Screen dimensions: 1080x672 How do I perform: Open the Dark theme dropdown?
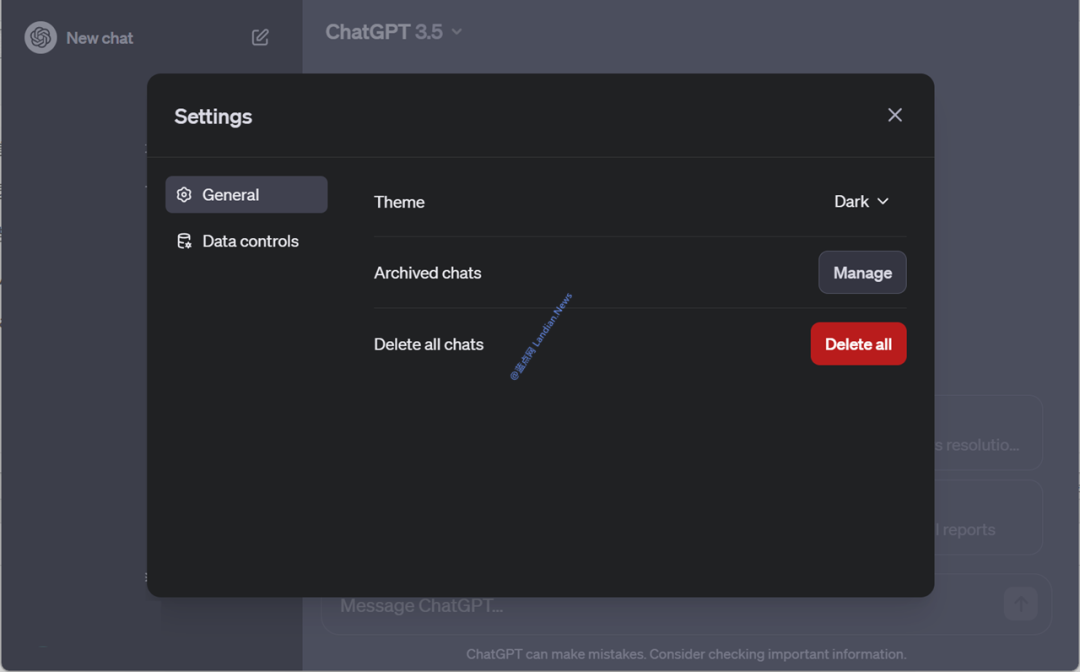pyautogui.click(x=861, y=201)
